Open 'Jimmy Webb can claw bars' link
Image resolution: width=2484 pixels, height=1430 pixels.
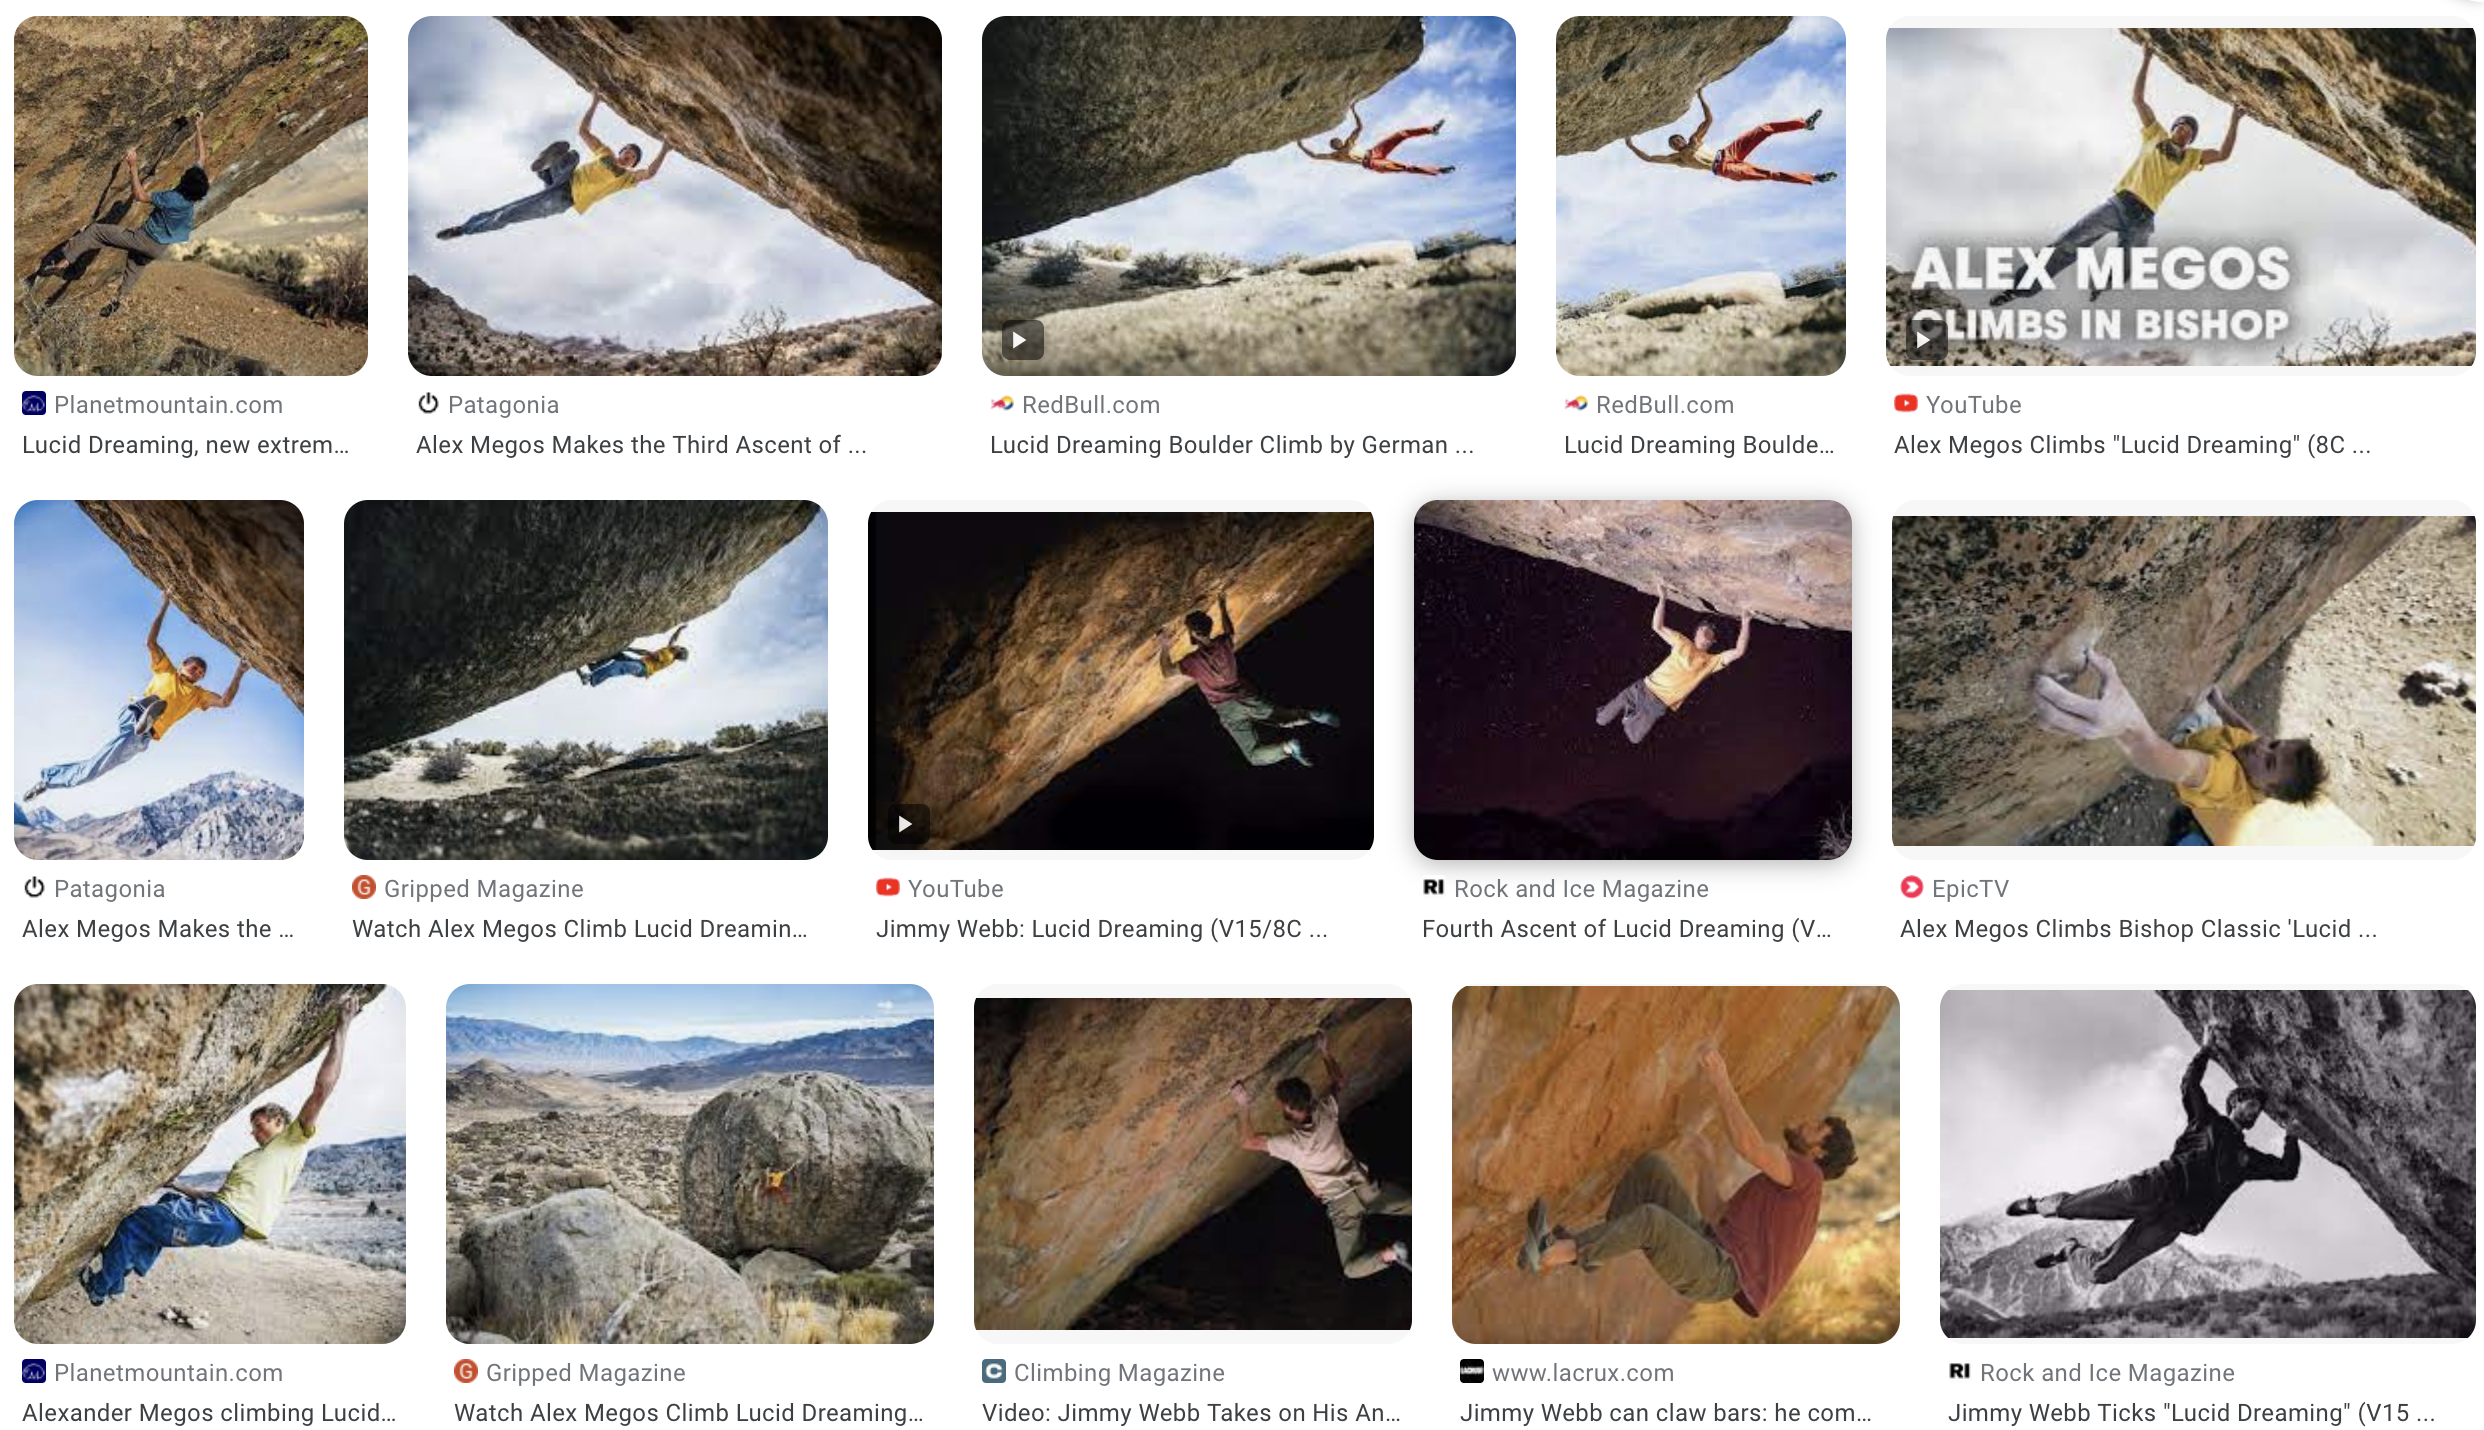coord(1666,1413)
